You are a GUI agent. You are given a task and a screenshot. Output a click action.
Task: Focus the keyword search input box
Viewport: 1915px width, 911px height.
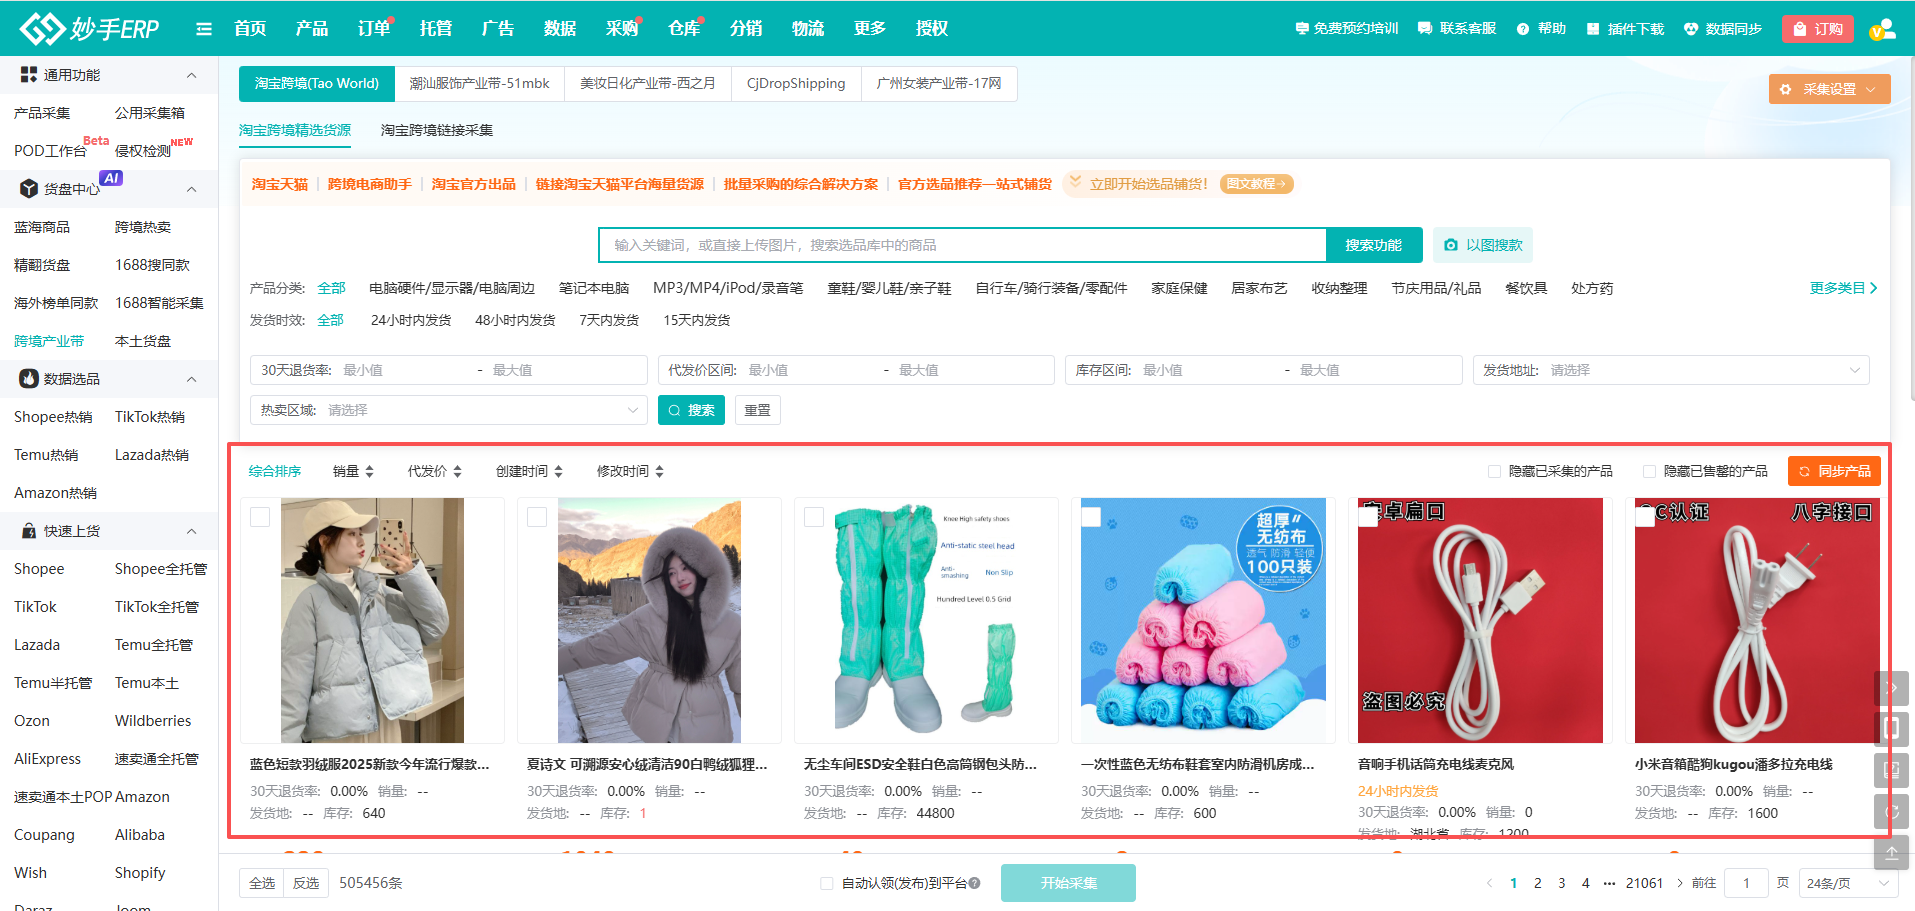(962, 245)
